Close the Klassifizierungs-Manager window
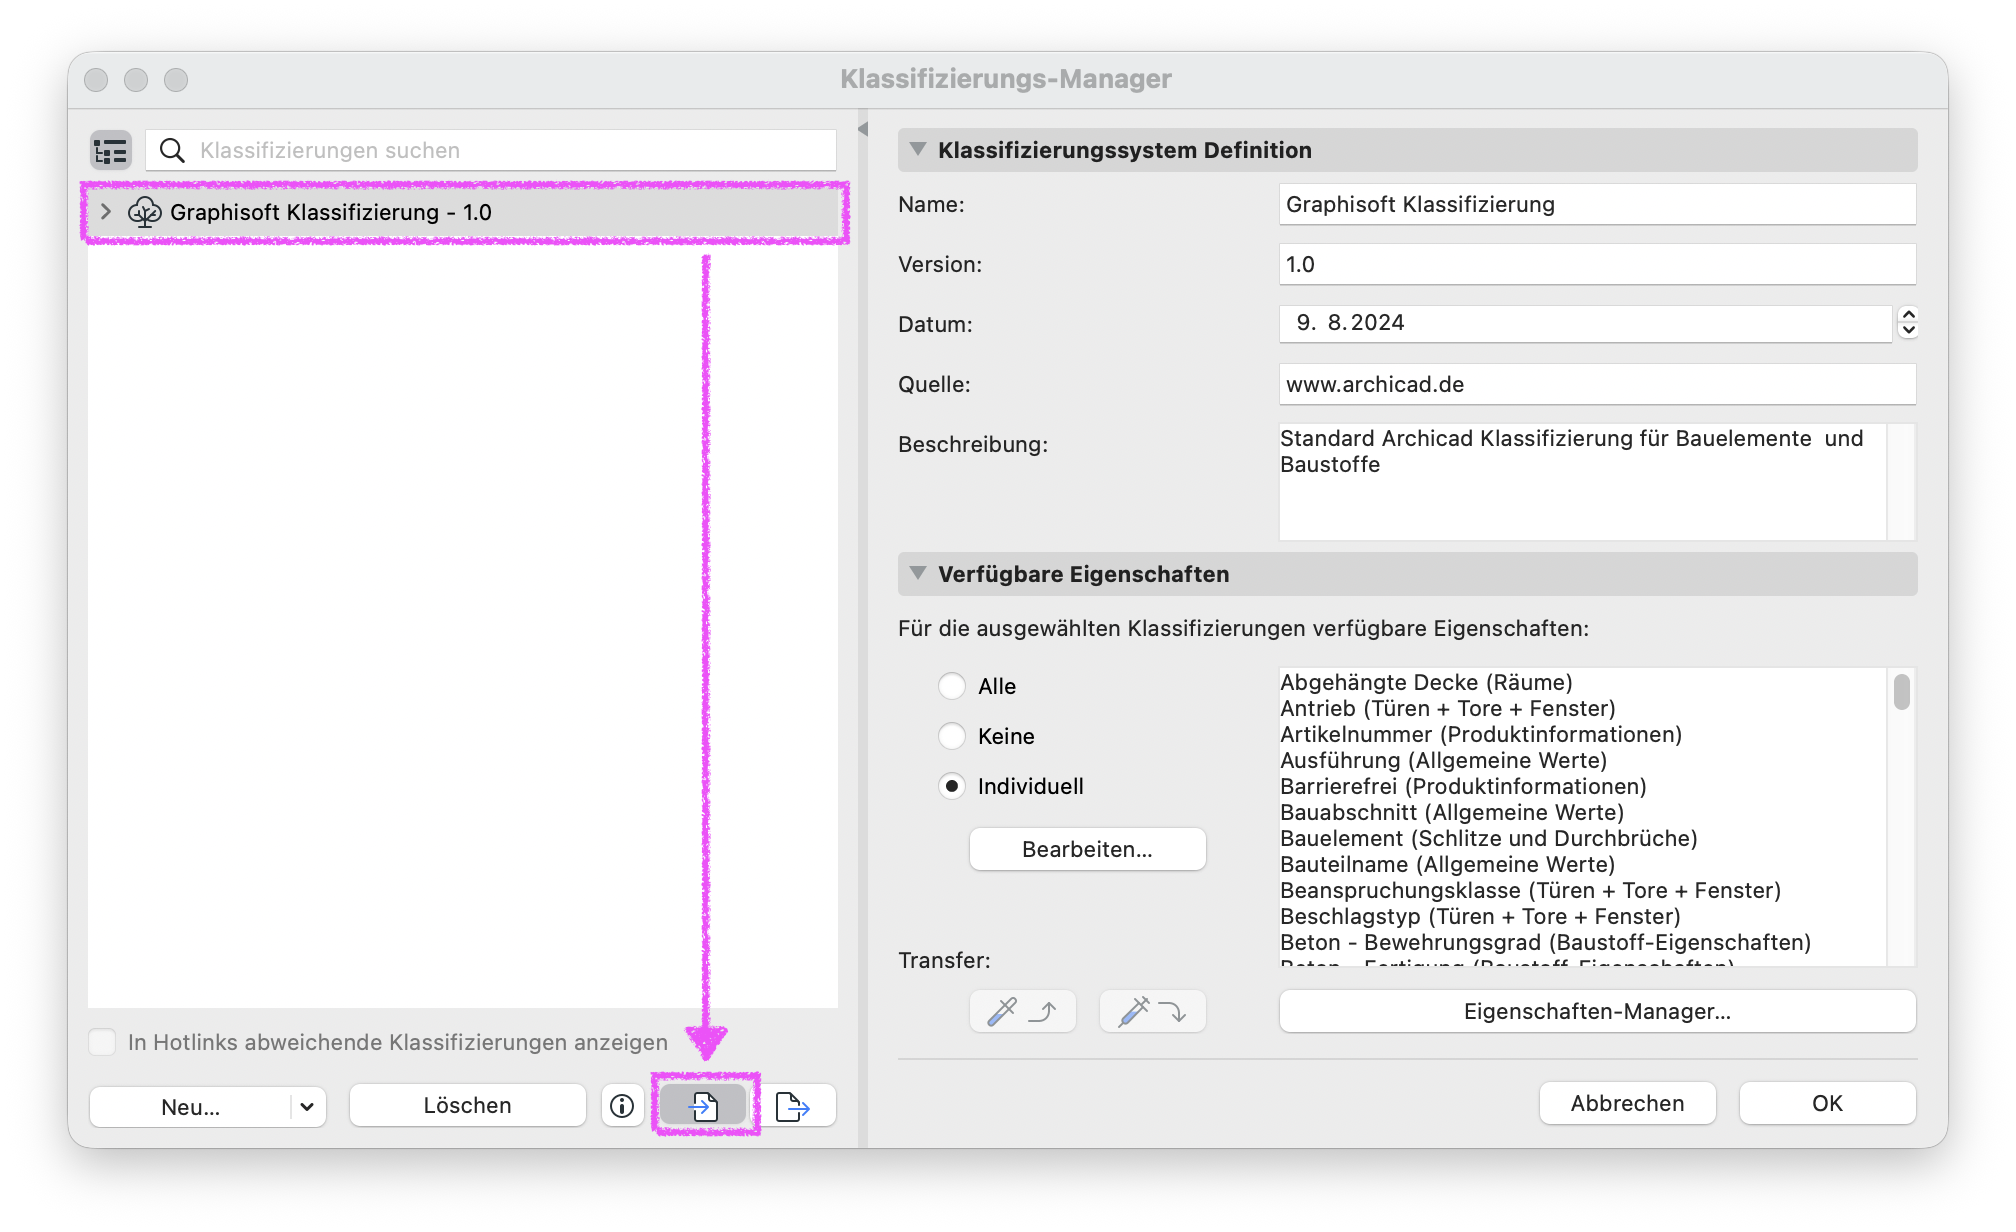This screenshot has width=2016, height=1232. (96, 80)
